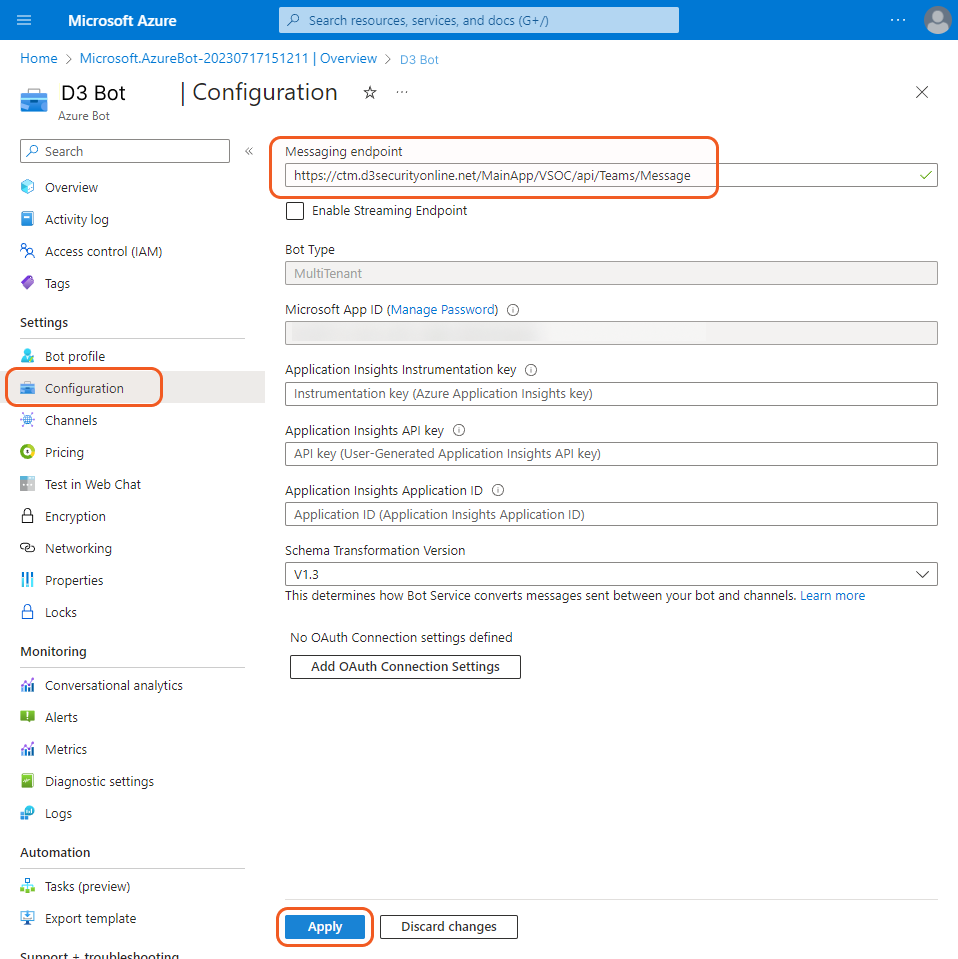This screenshot has width=958, height=959.
Task: Navigate to Diagnostic settings
Action: (99, 781)
